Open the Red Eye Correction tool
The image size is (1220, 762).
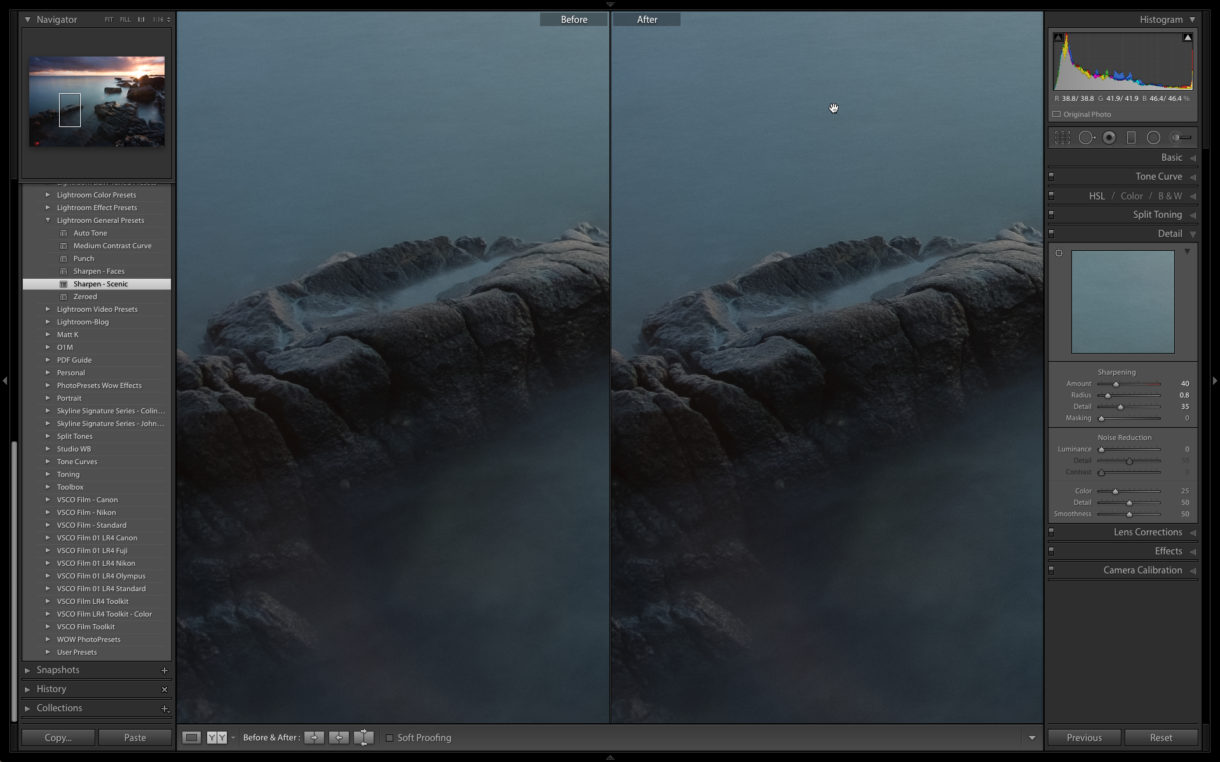[x=1108, y=138]
